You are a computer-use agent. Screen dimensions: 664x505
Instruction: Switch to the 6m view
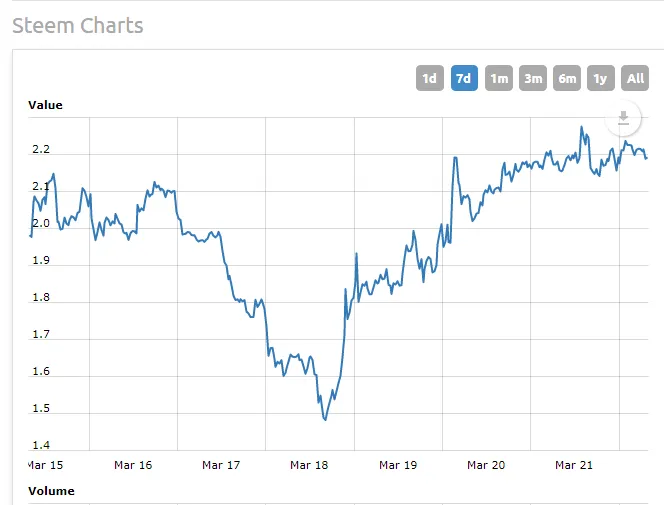pyautogui.click(x=567, y=78)
